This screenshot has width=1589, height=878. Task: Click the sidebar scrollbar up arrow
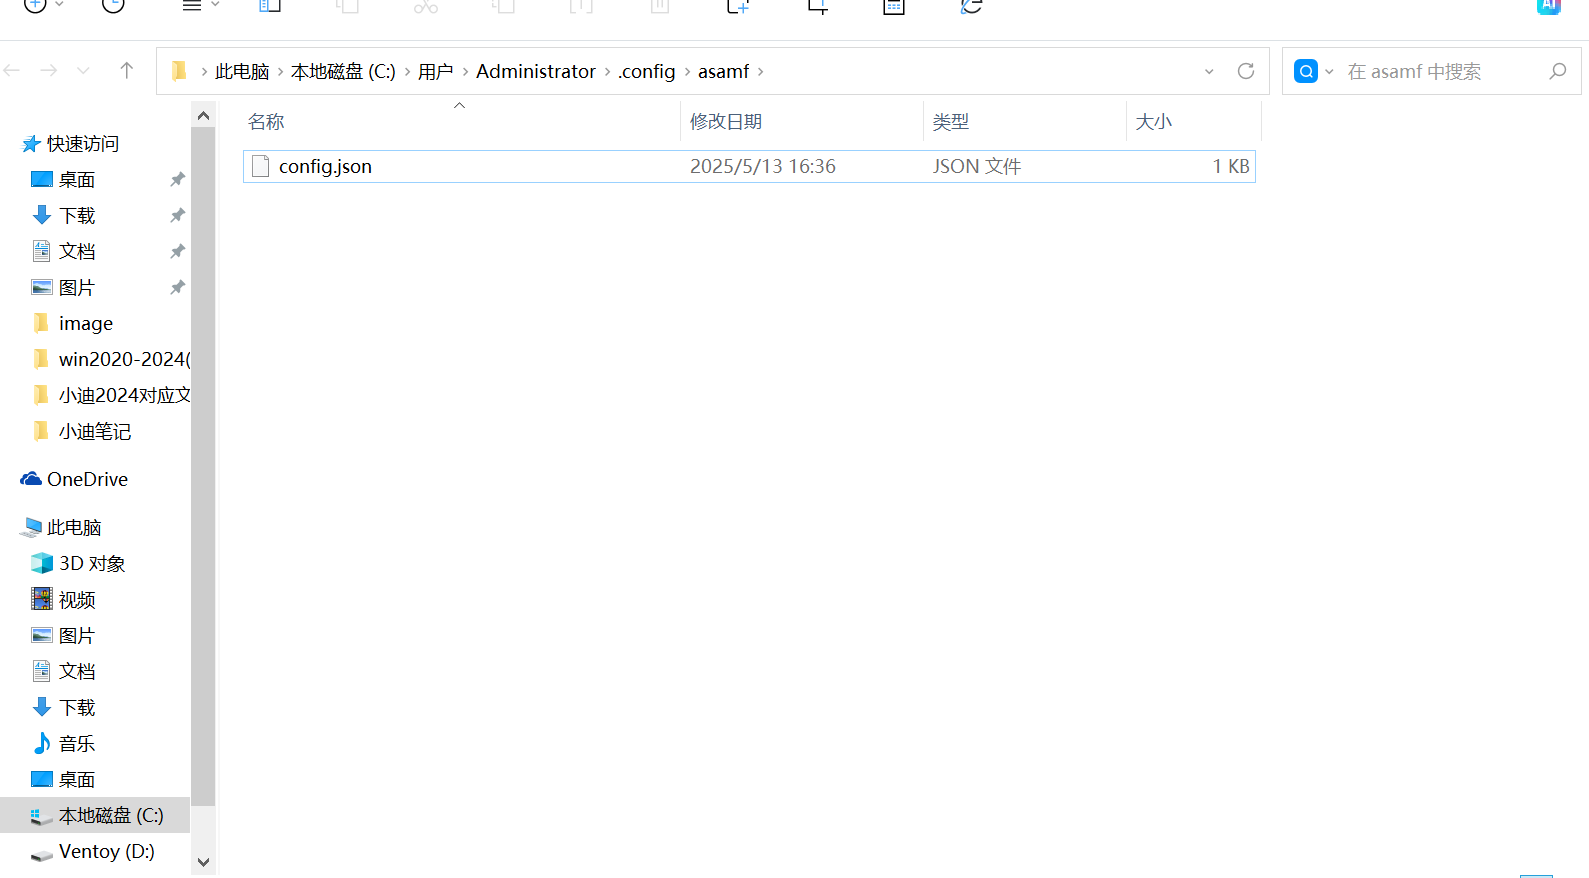click(x=203, y=115)
